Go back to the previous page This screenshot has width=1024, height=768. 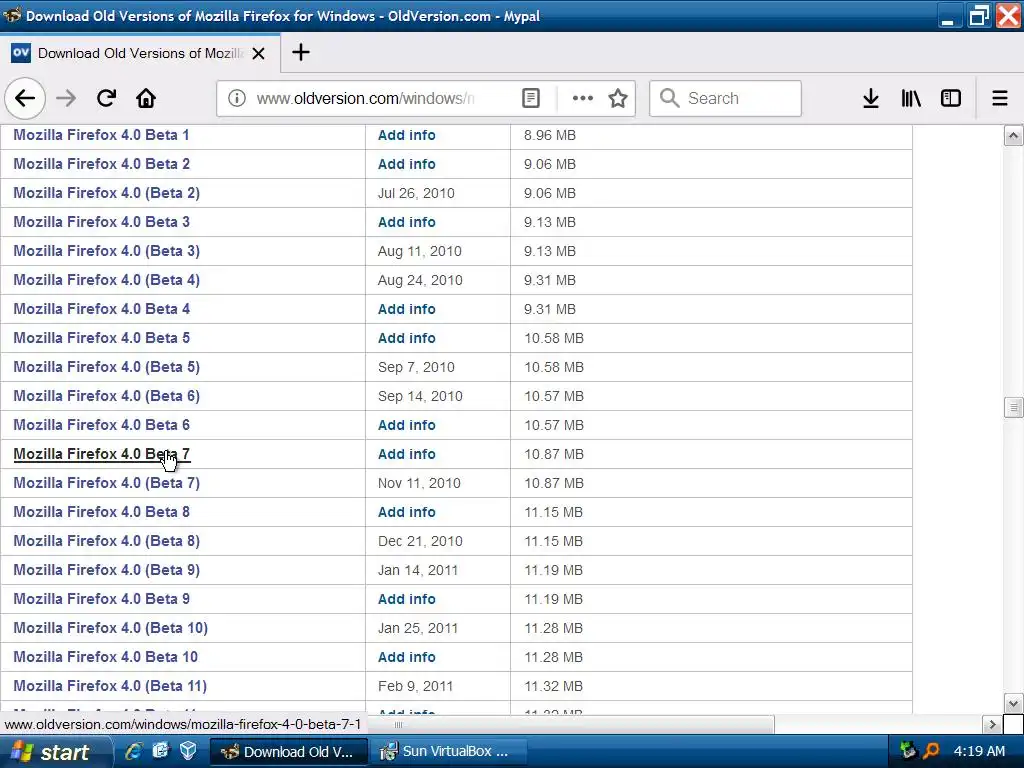click(x=25, y=99)
